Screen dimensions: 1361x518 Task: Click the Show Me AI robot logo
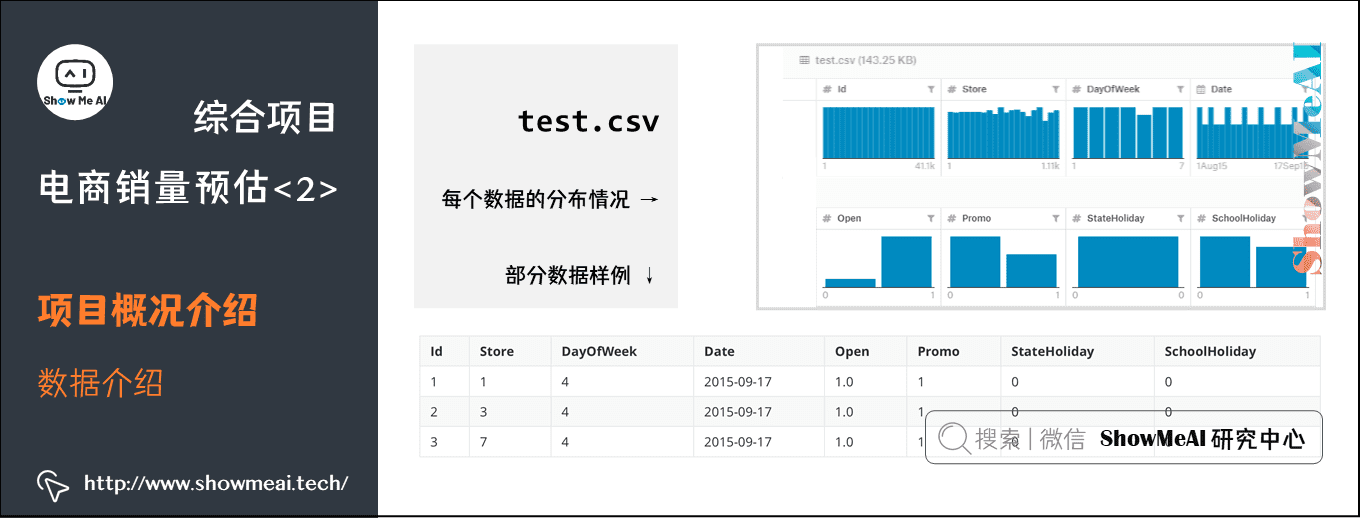tap(75, 81)
